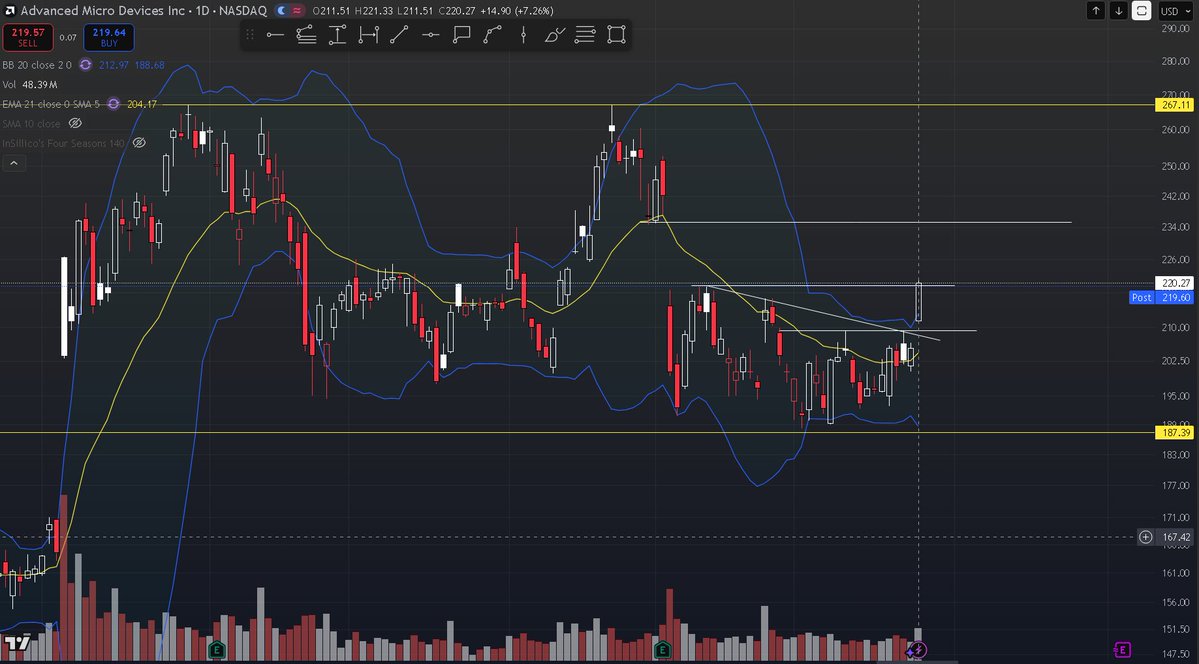Click the AMD symbol logo icon
The width and height of the screenshot is (1199, 664).
9,11
